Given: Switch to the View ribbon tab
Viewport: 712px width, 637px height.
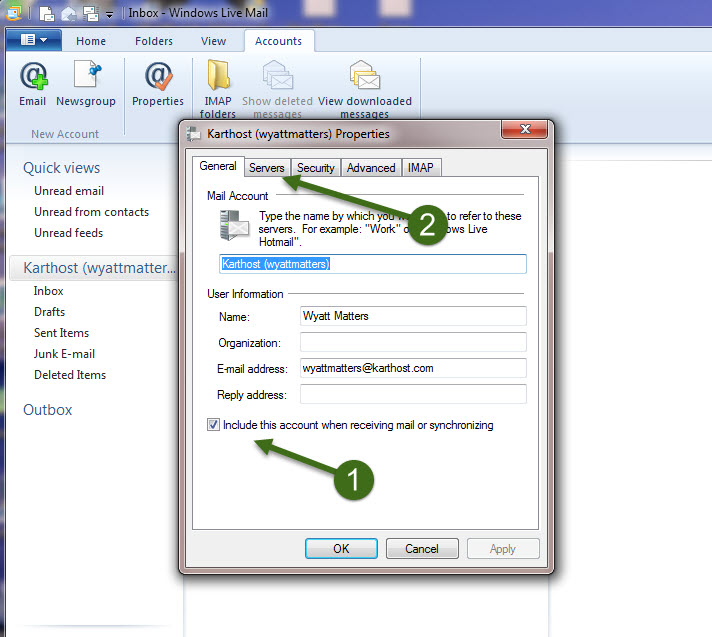Looking at the screenshot, I should (x=213, y=41).
